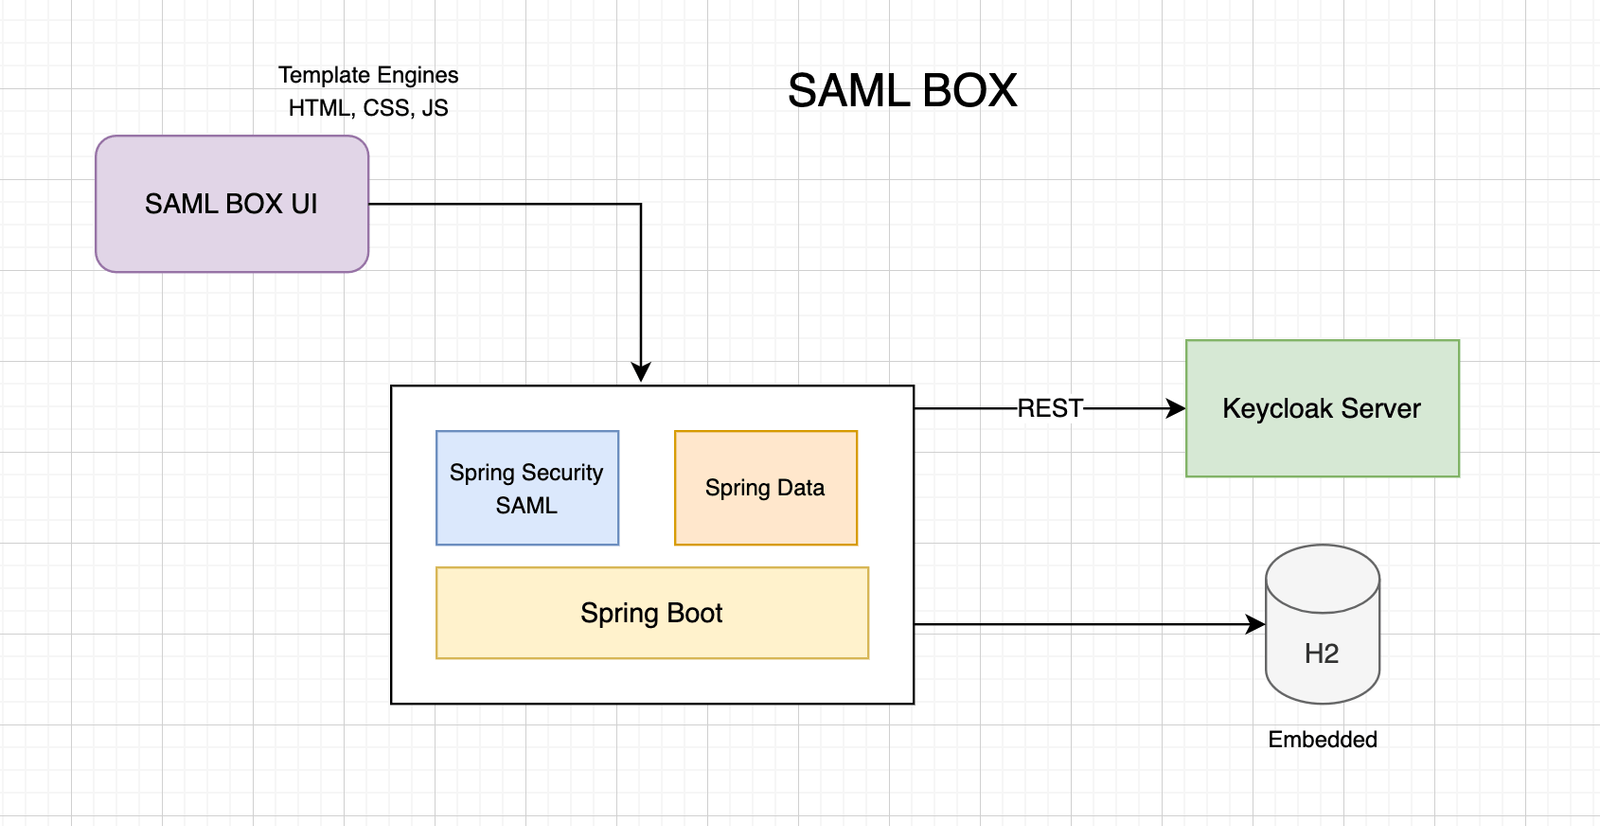Image resolution: width=1600 pixels, height=826 pixels.
Task: Click the Spring Boot yellow block
Action: coord(652,613)
